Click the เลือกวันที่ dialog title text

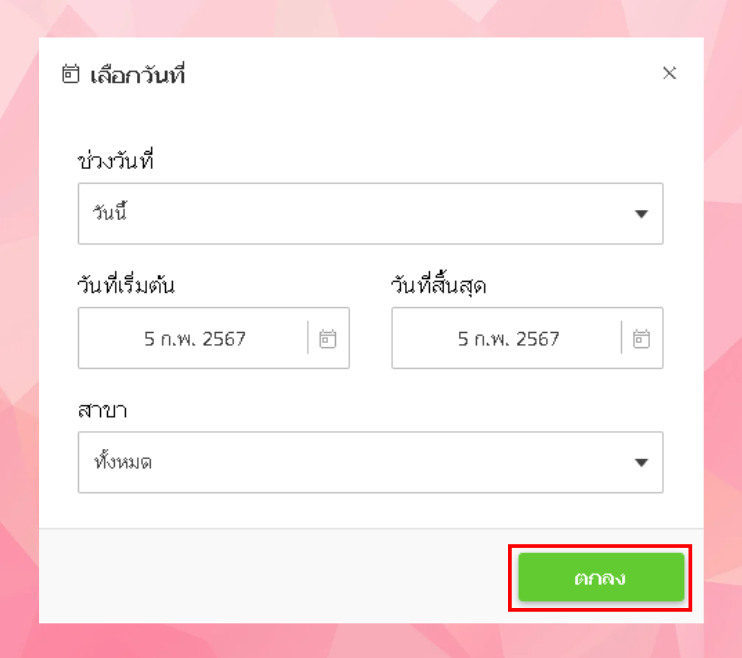tap(137, 75)
